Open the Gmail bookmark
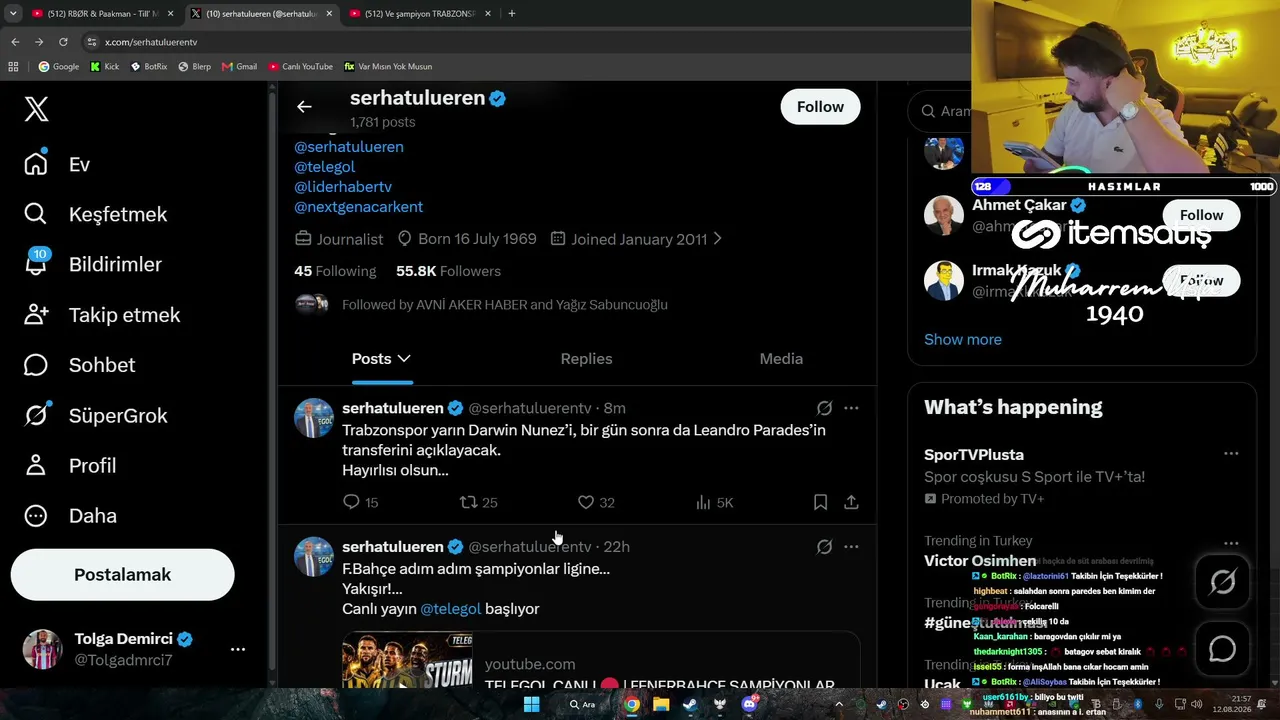The width and height of the screenshot is (1280, 720). [239, 67]
